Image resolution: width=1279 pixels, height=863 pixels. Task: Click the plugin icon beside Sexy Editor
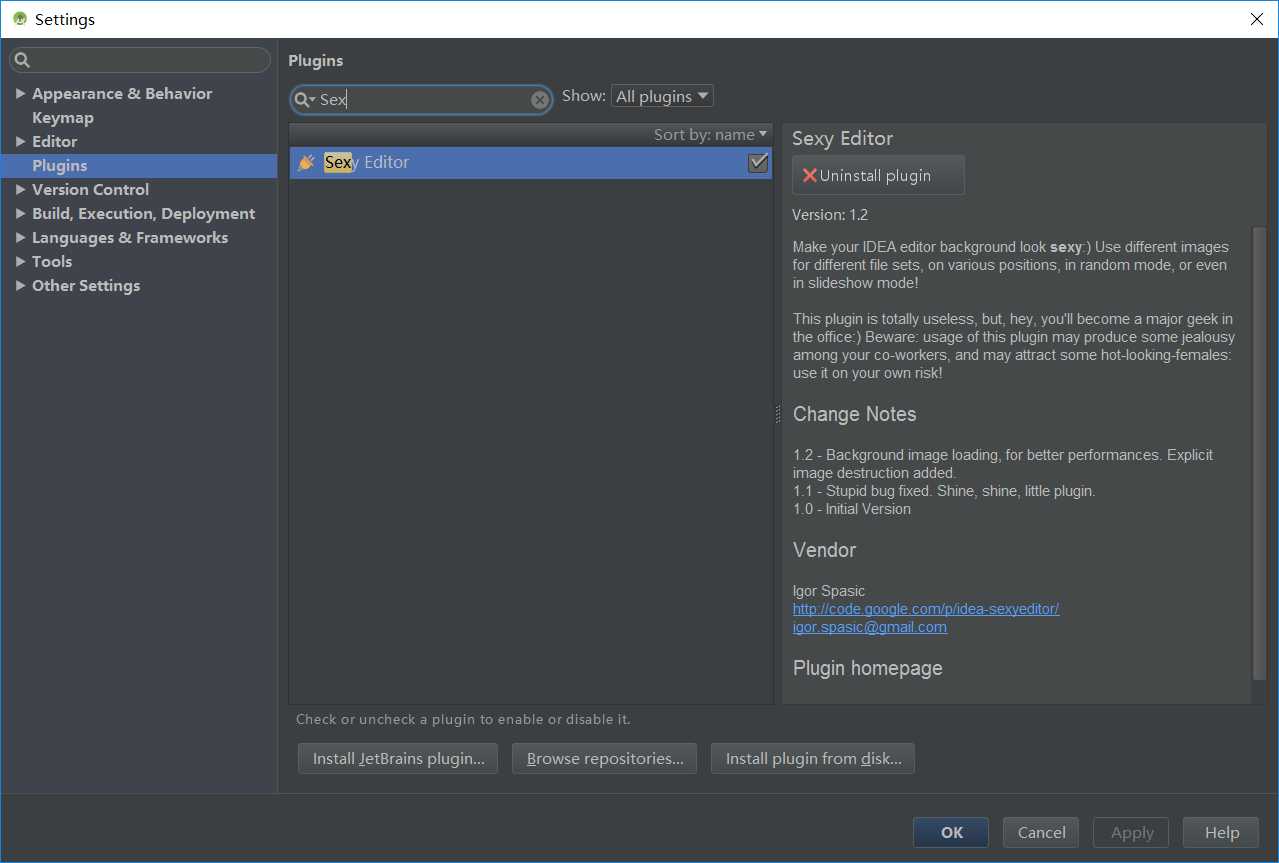306,162
